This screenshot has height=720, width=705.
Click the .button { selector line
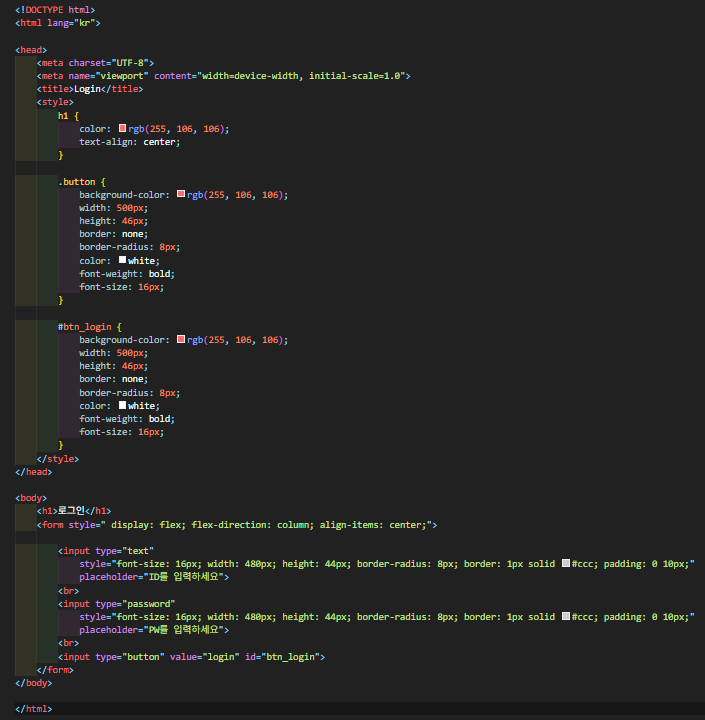click(82, 182)
